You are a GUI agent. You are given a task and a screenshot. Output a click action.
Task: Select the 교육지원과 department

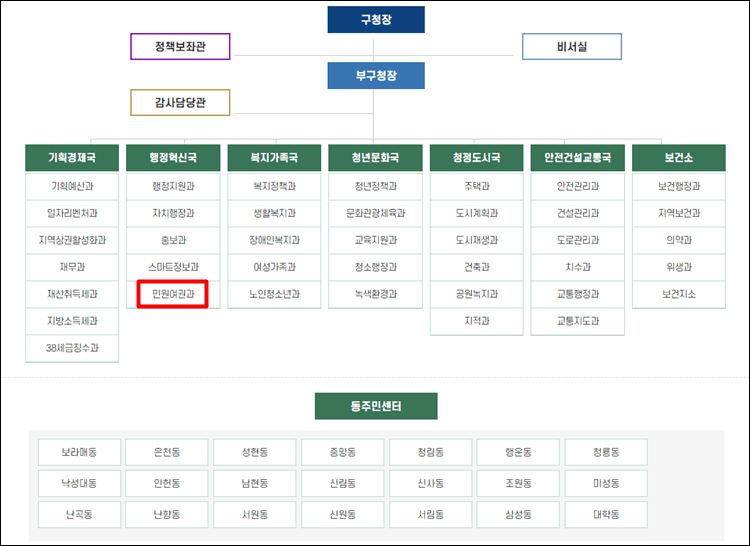coord(375,240)
